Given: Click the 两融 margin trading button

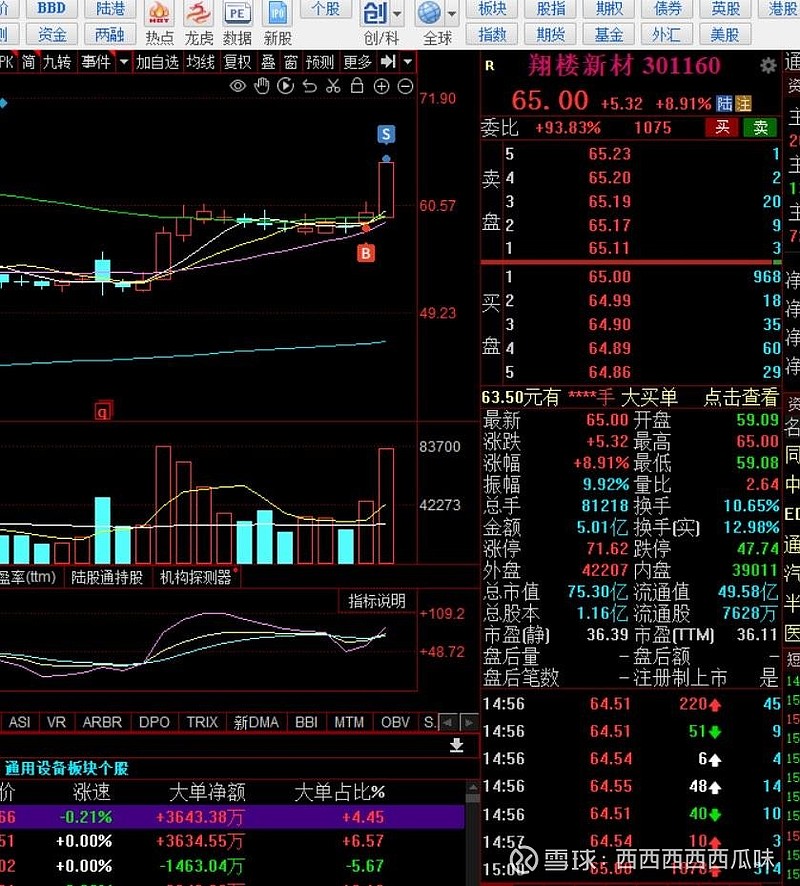Looking at the screenshot, I should point(110,35).
